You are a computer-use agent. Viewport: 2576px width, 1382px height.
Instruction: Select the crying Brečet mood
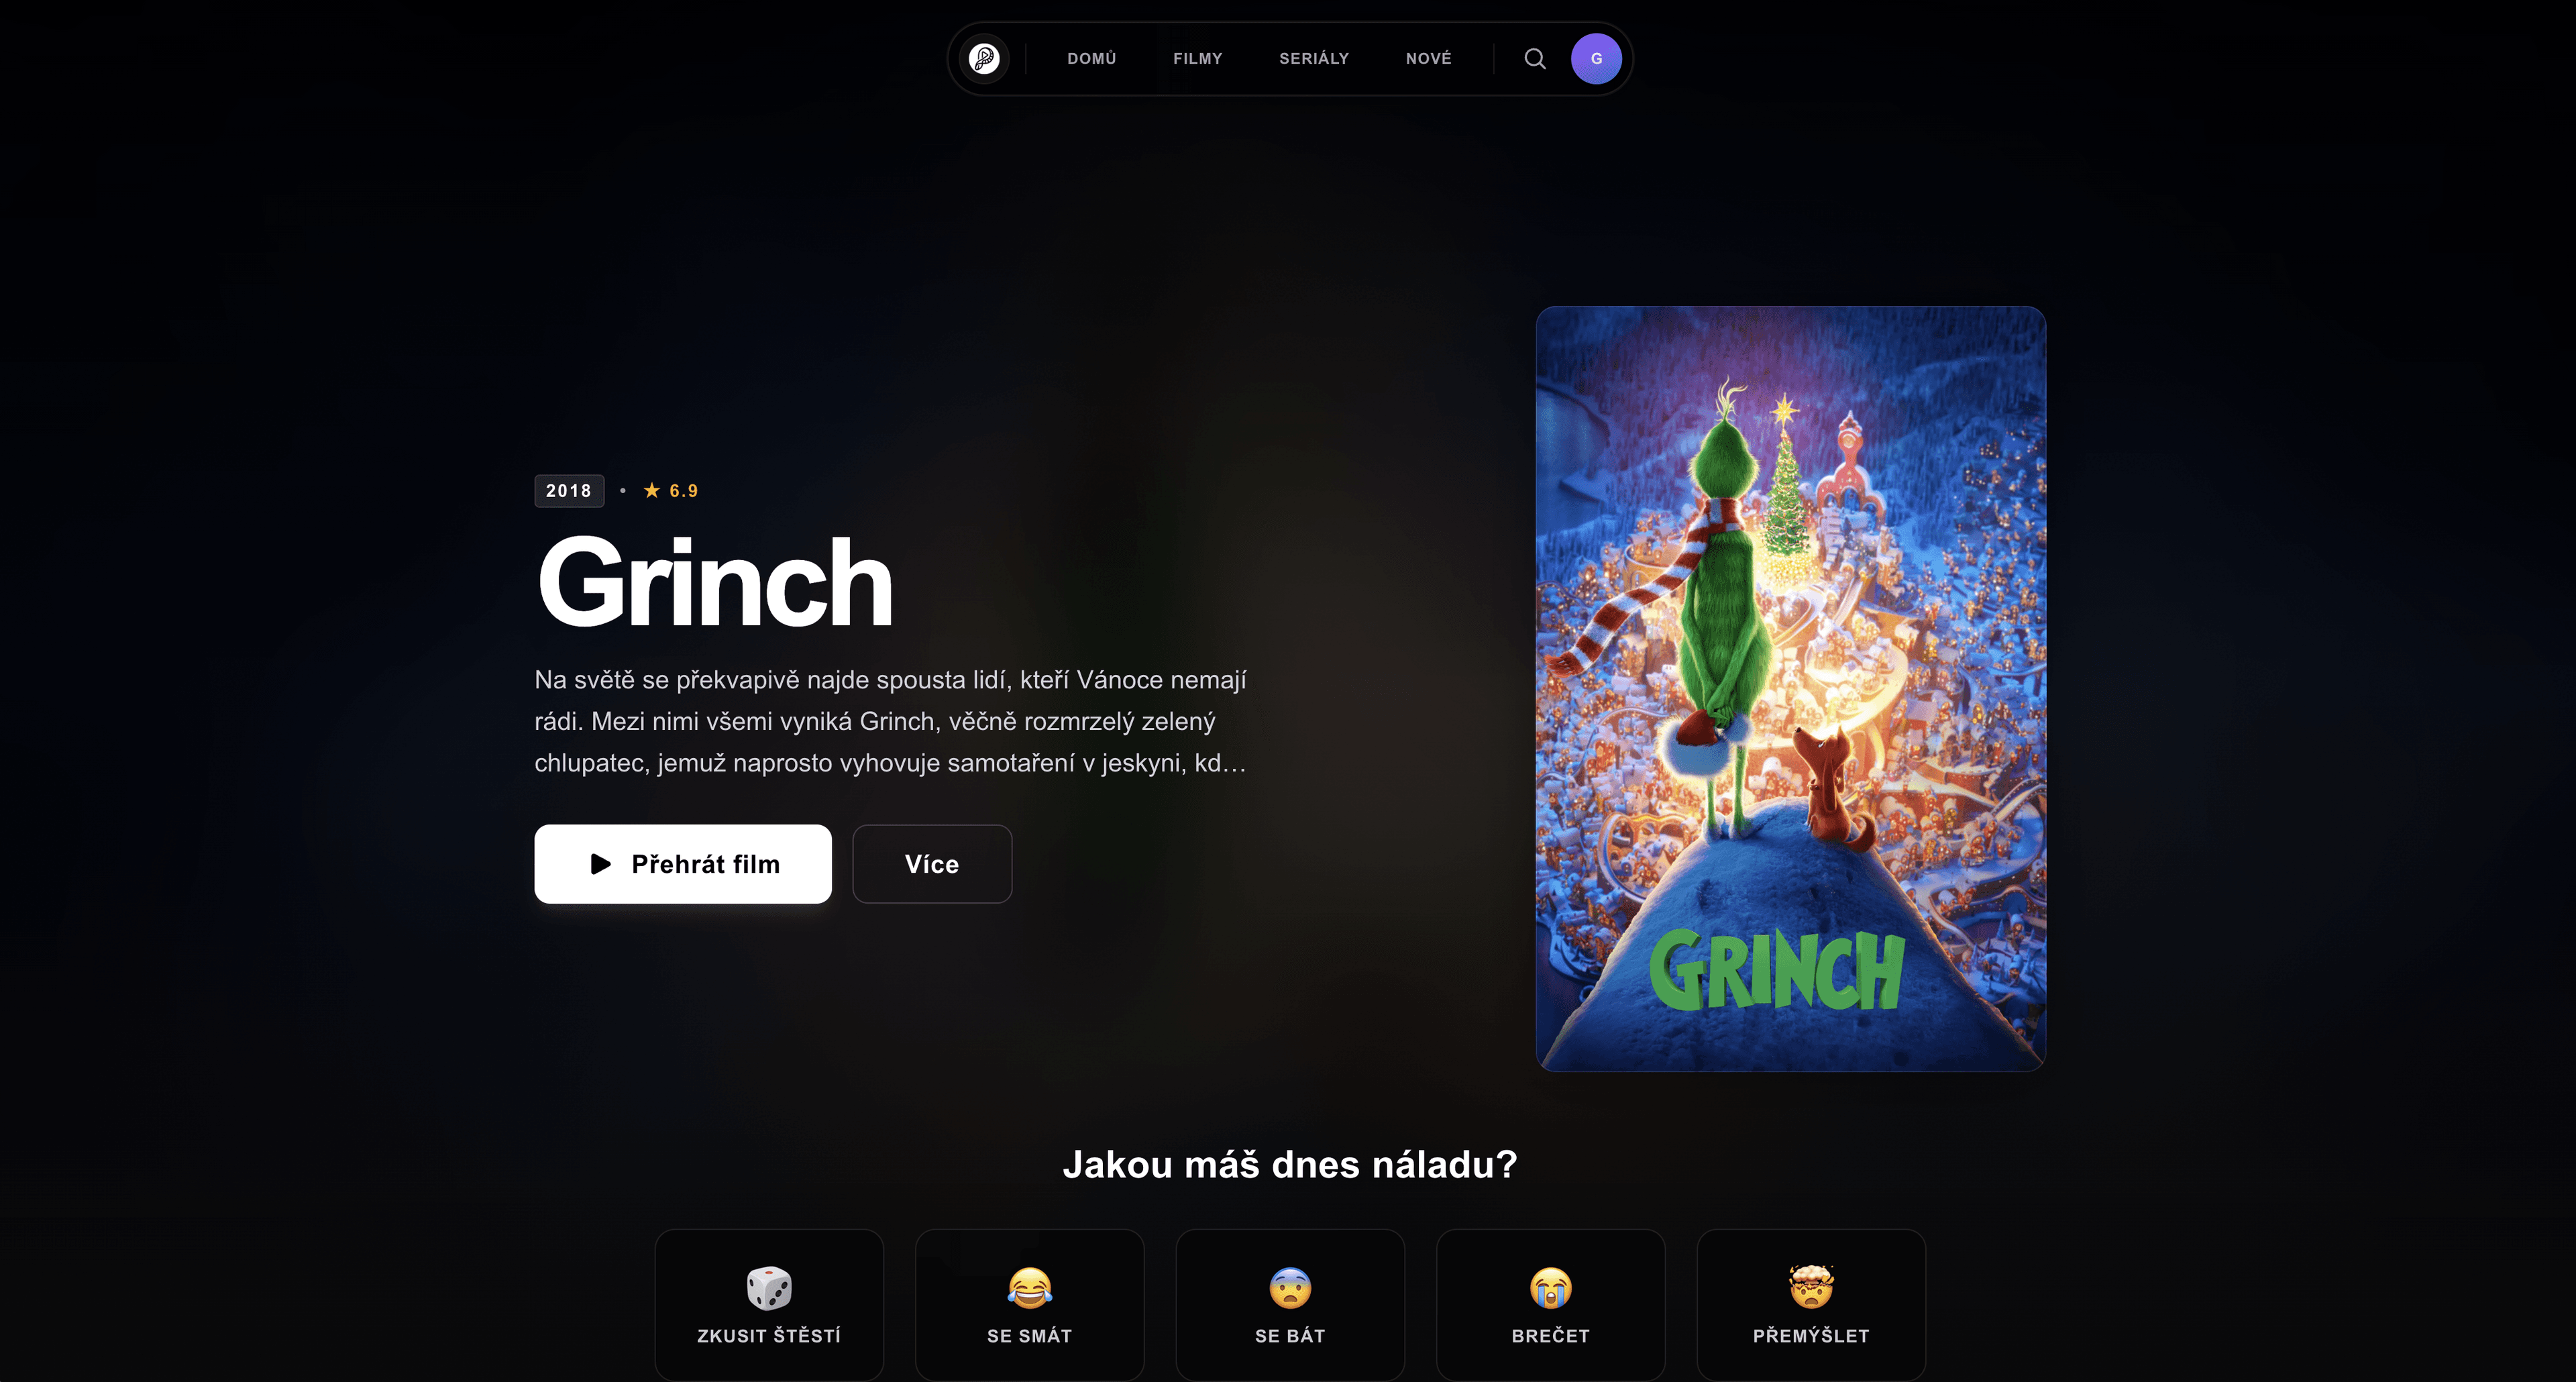(1551, 1305)
